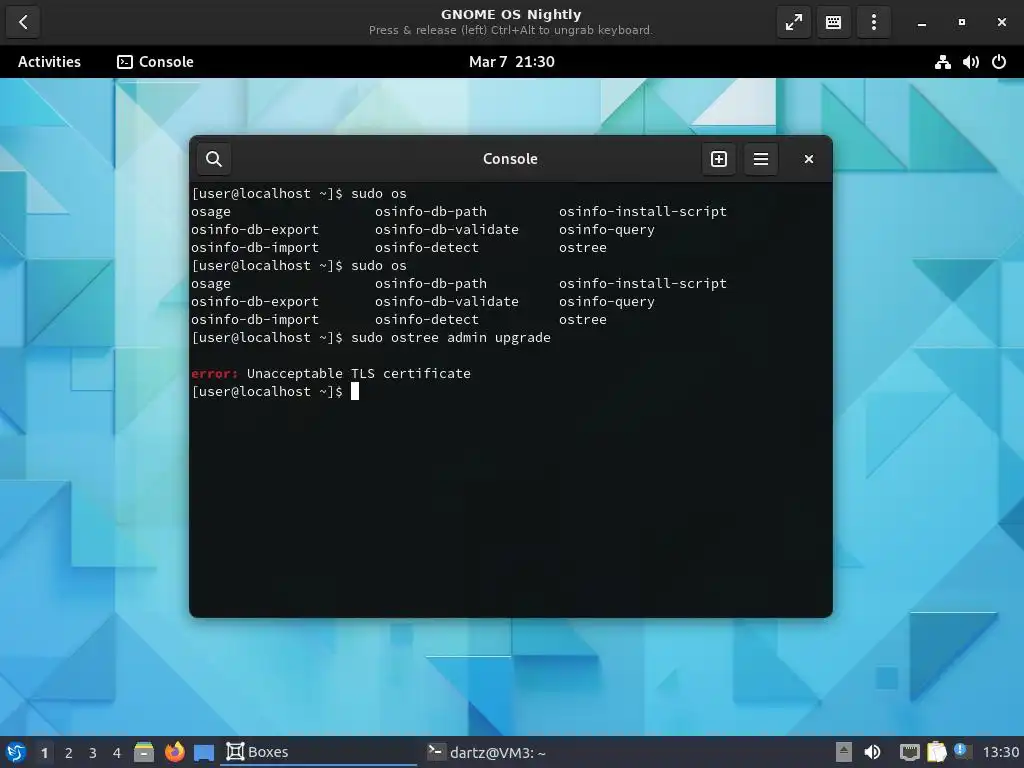Click the host volume tray icon
Viewport: 1024px width, 768px height.
click(872, 752)
